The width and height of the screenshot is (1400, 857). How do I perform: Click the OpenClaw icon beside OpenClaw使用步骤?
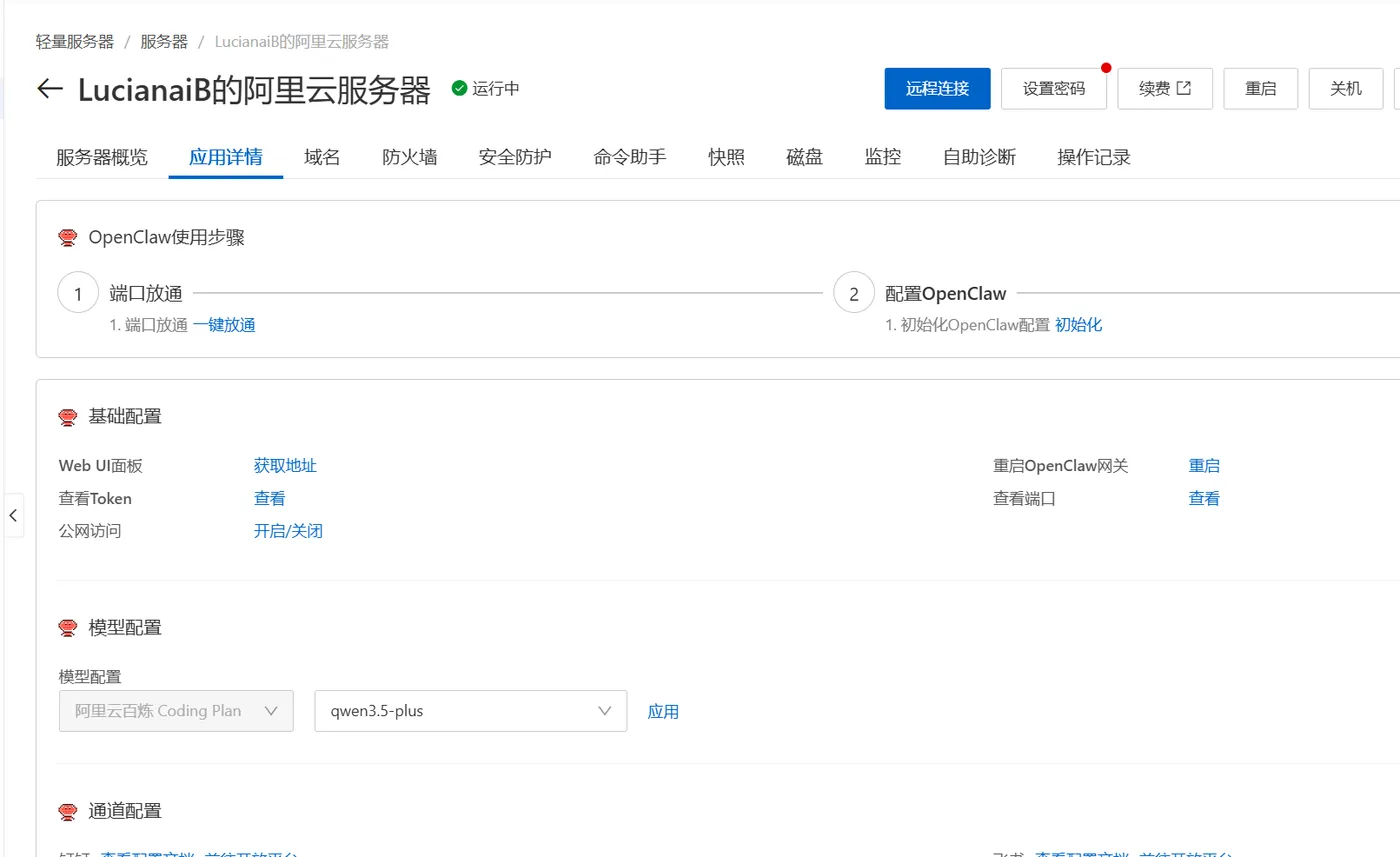tap(68, 238)
